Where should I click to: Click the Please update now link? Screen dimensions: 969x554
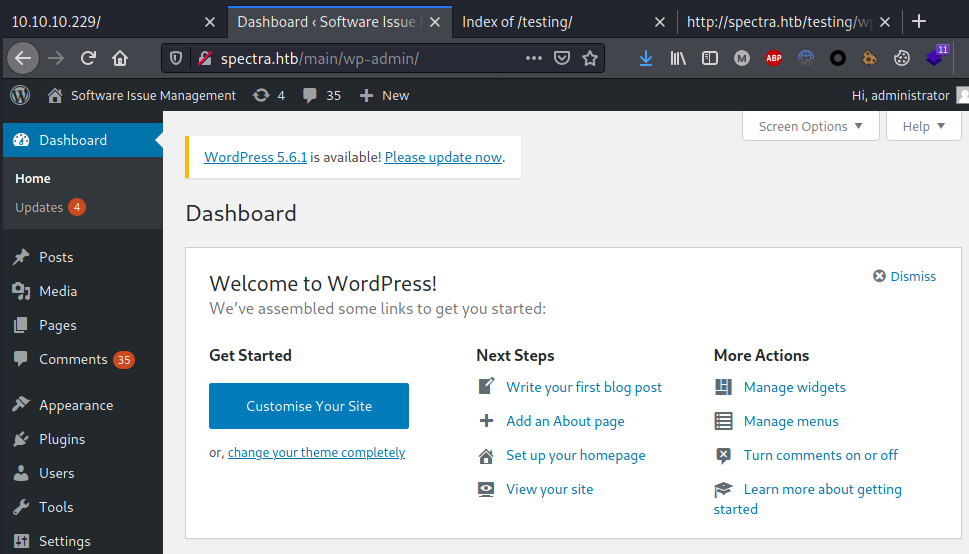(x=443, y=157)
